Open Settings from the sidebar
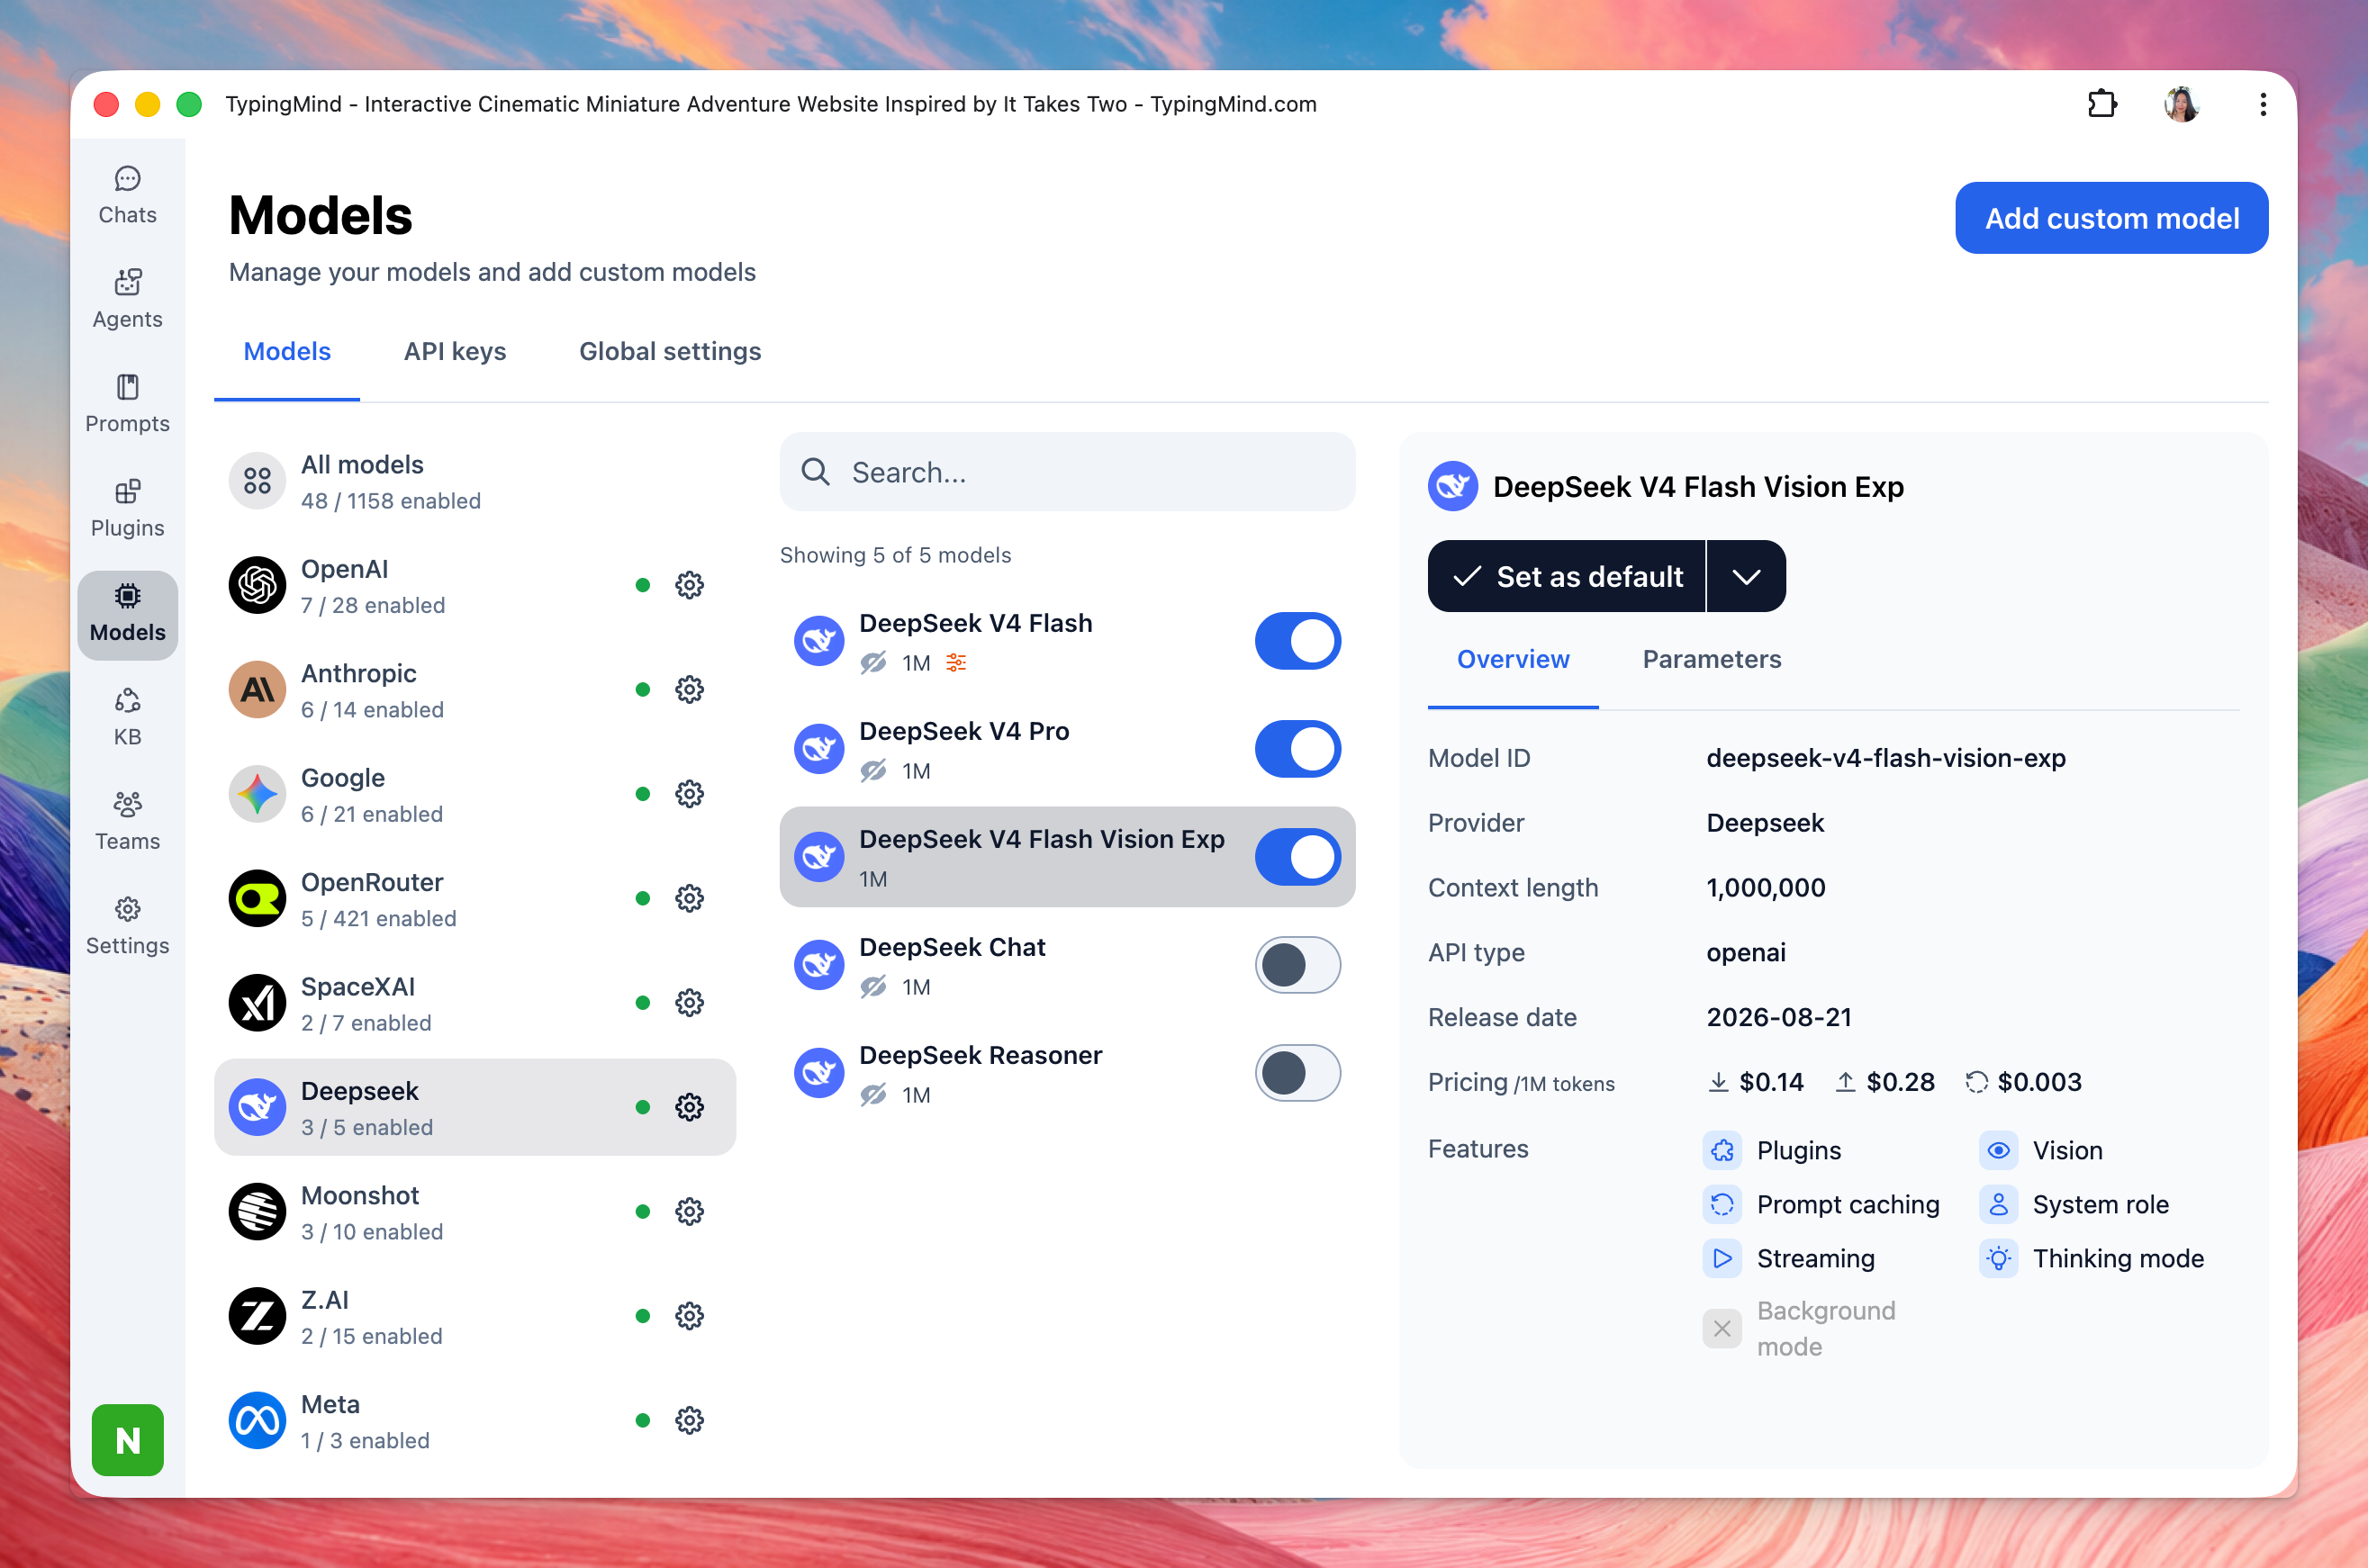 (x=127, y=927)
